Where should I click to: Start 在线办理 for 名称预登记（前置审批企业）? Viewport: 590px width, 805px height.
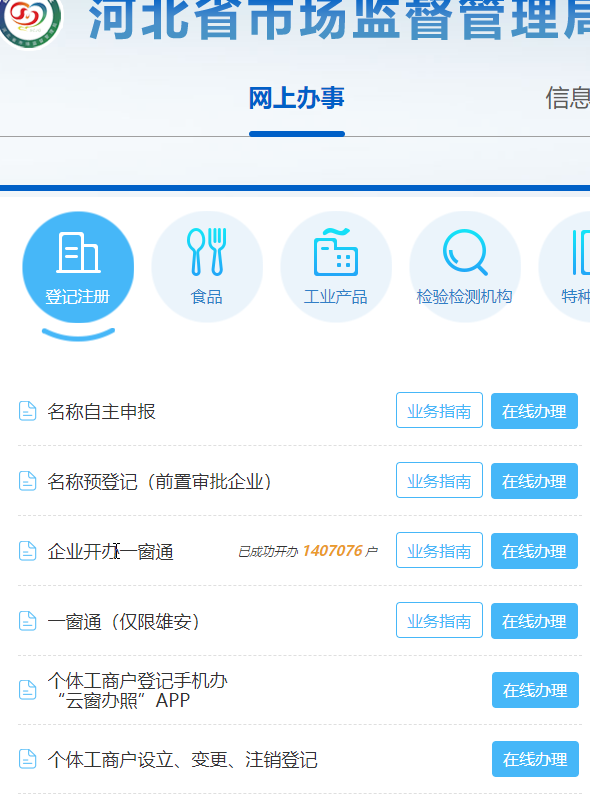tap(534, 481)
